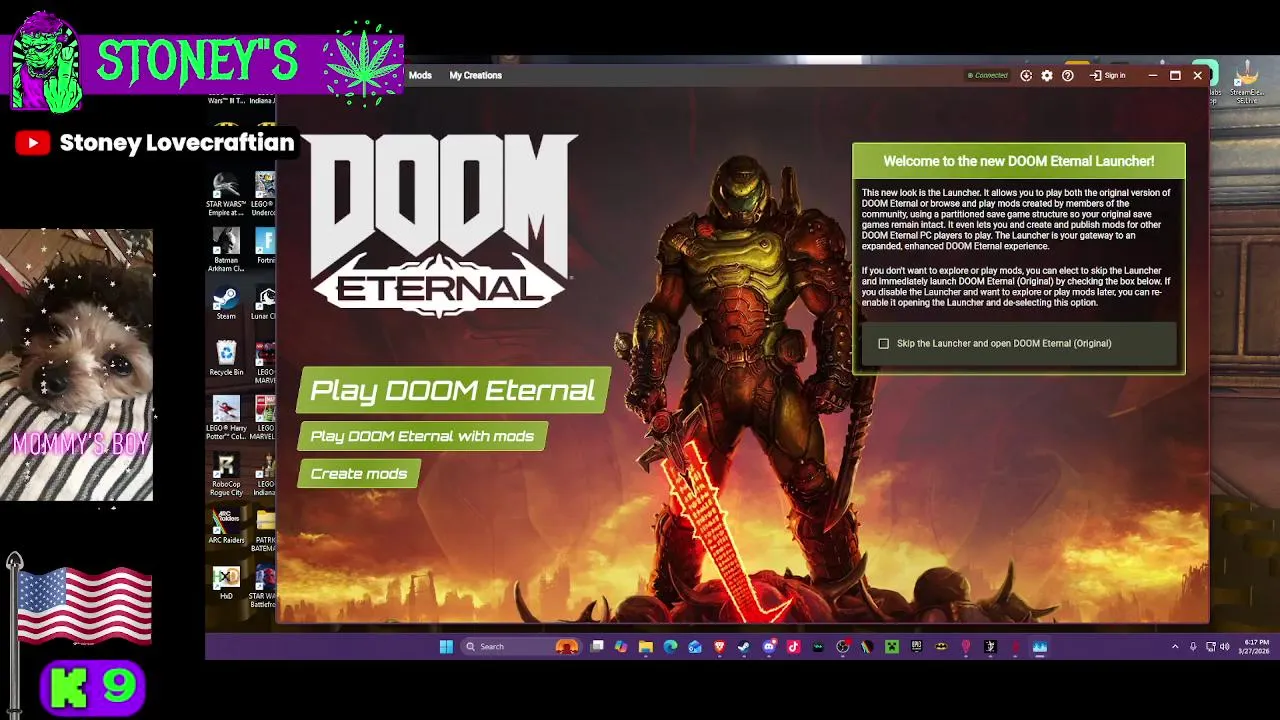Click Sign in link

pos(1108,76)
